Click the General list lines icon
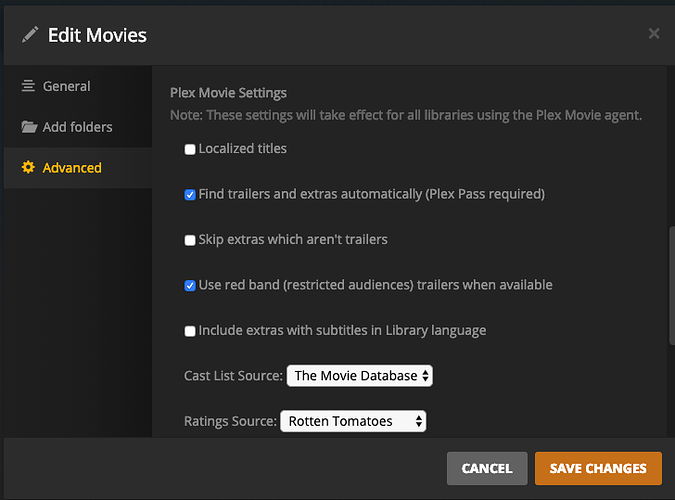 (x=28, y=86)
